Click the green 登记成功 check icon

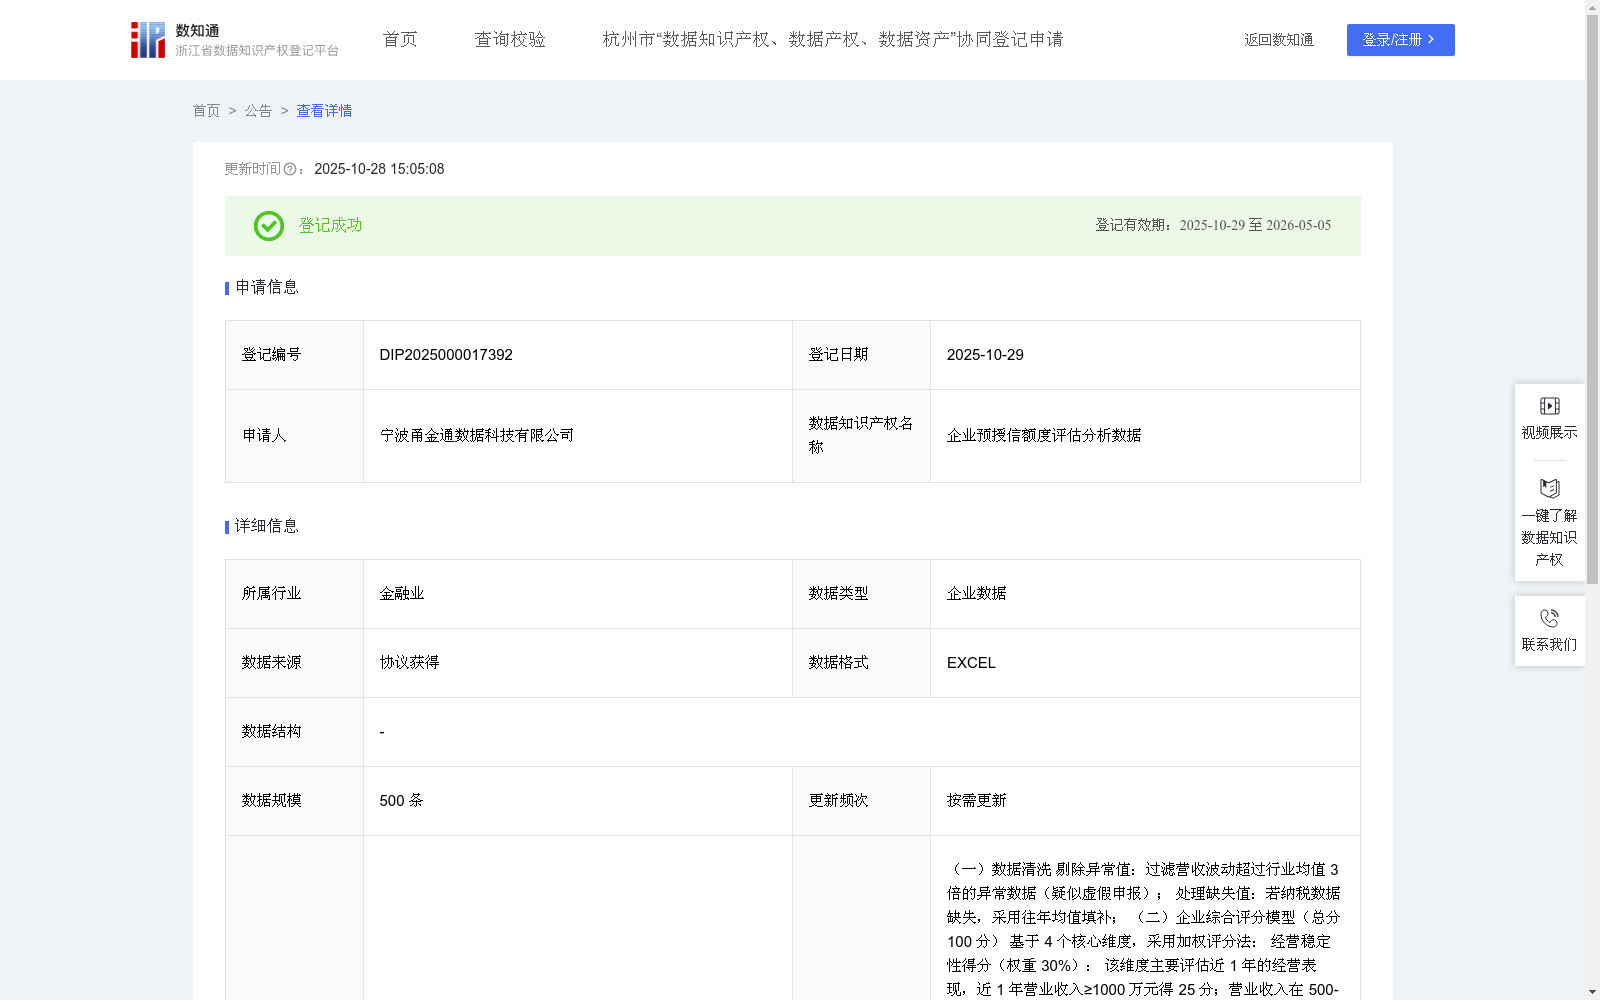[x=269, y=226]
